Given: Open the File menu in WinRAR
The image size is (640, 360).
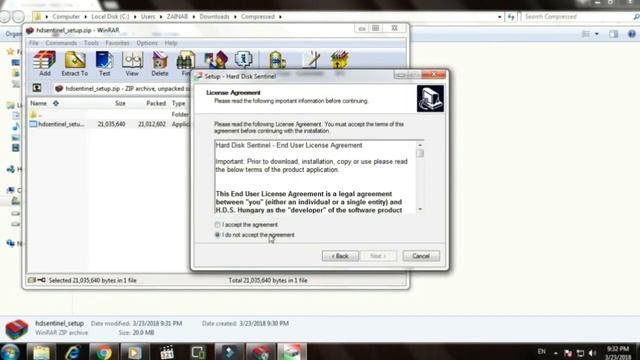Looking at the screenshot, I should pyautogui.click(x=34, y=43).
